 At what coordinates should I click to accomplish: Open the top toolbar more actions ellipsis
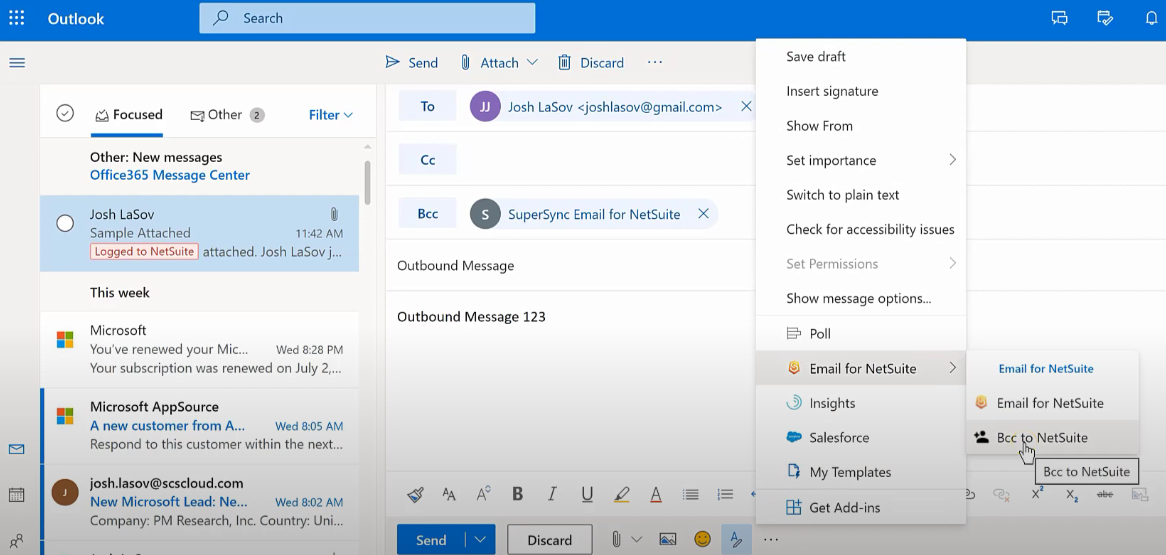tap(654, 62)
